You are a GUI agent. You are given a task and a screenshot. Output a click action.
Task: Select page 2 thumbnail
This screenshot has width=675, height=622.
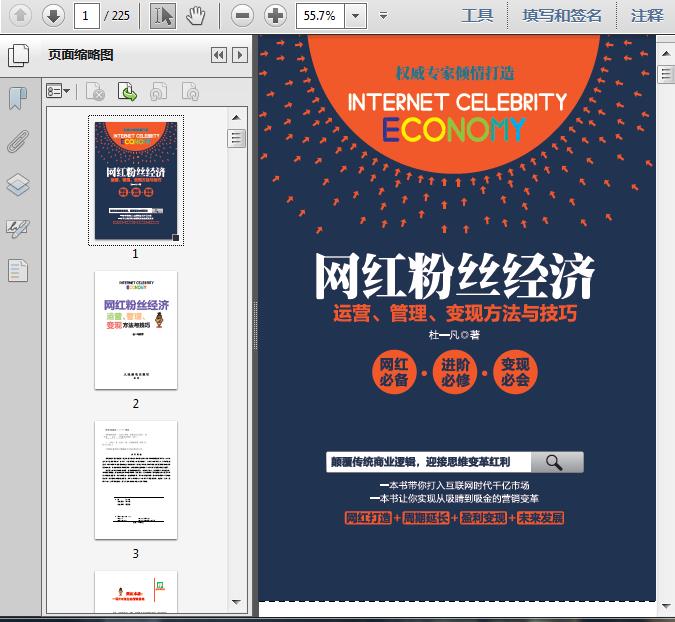click(x=136, y=330)
